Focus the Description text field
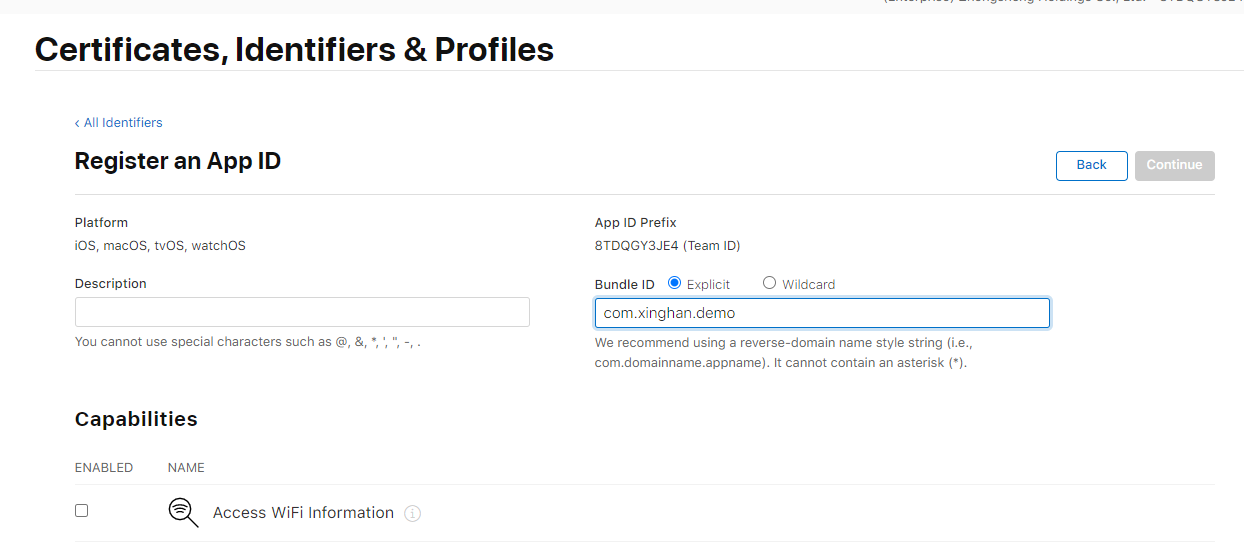 click(302, 312)
